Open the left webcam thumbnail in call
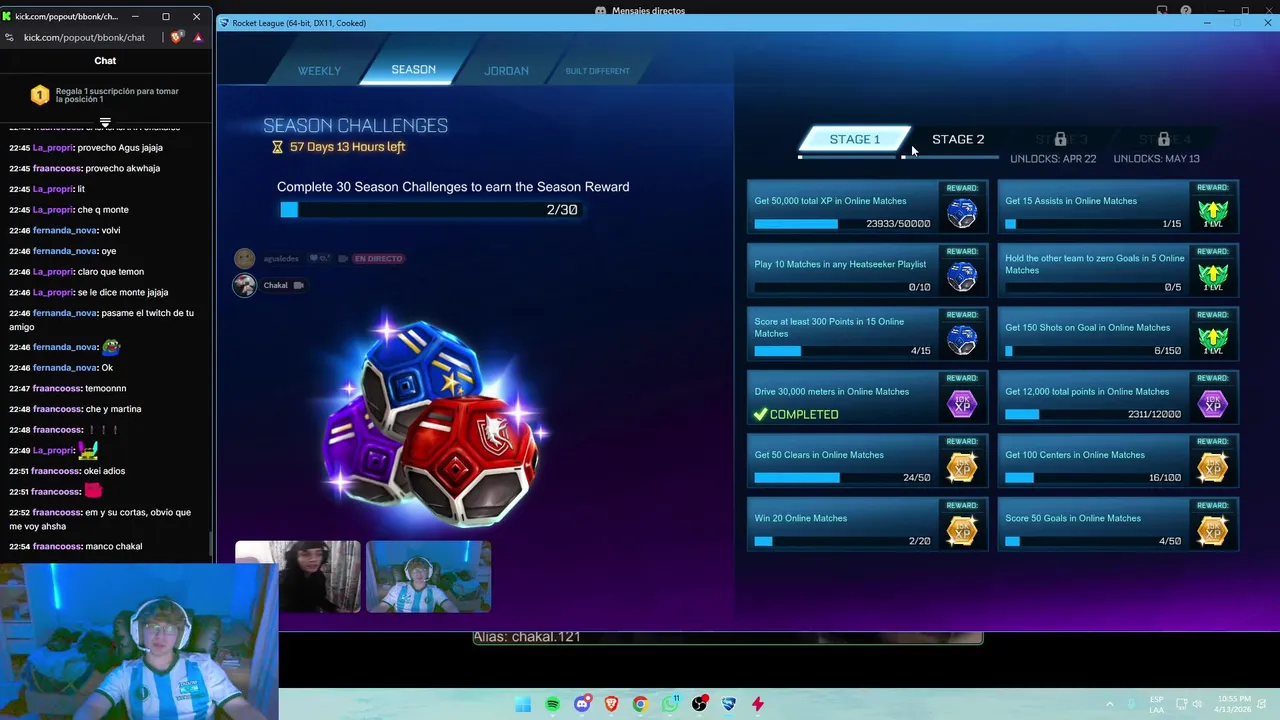This screenshot has width=1280, height=720. click(x=298, y=576)
